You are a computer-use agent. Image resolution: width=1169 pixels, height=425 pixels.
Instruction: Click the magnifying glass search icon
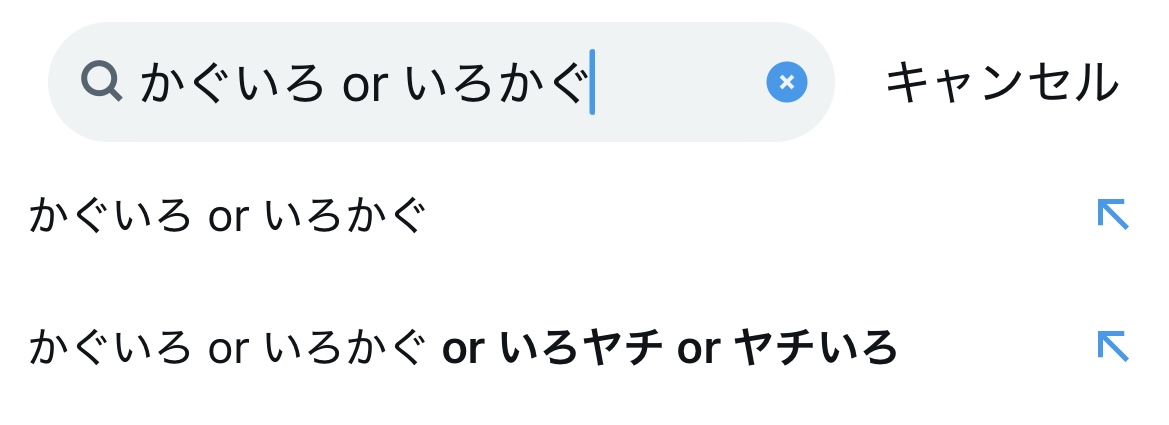click(101, 81)
